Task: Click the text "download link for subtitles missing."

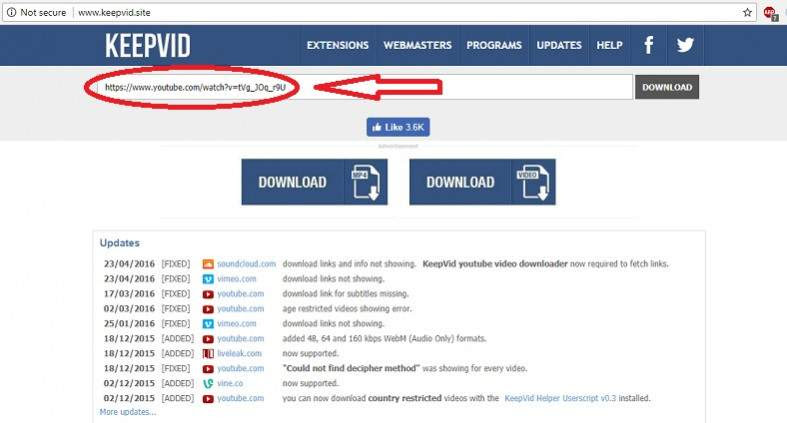Action: (x=345, y=294)
